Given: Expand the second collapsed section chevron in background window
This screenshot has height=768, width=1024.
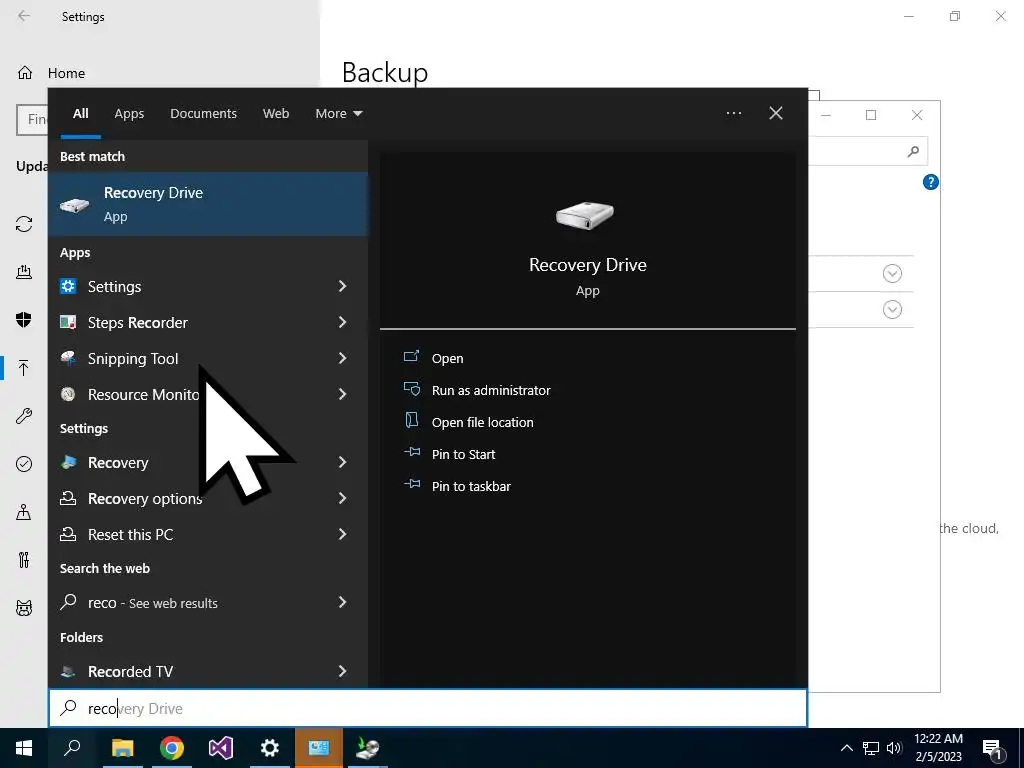Looking at the screenshot, I should click(x=892, y=309).
